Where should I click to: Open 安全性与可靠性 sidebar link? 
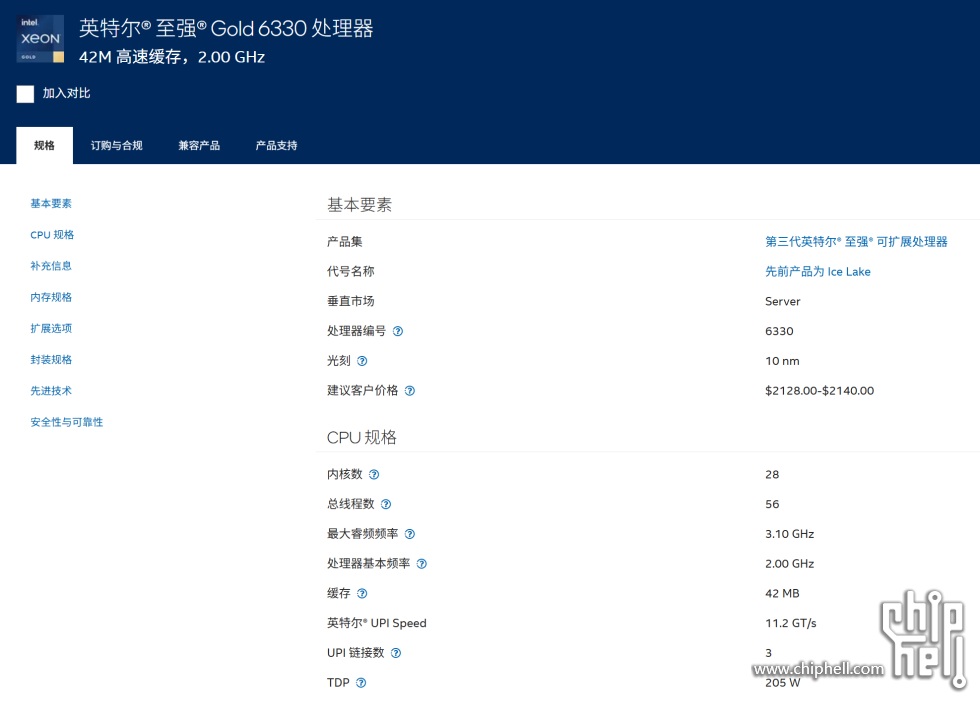[67, 422]
